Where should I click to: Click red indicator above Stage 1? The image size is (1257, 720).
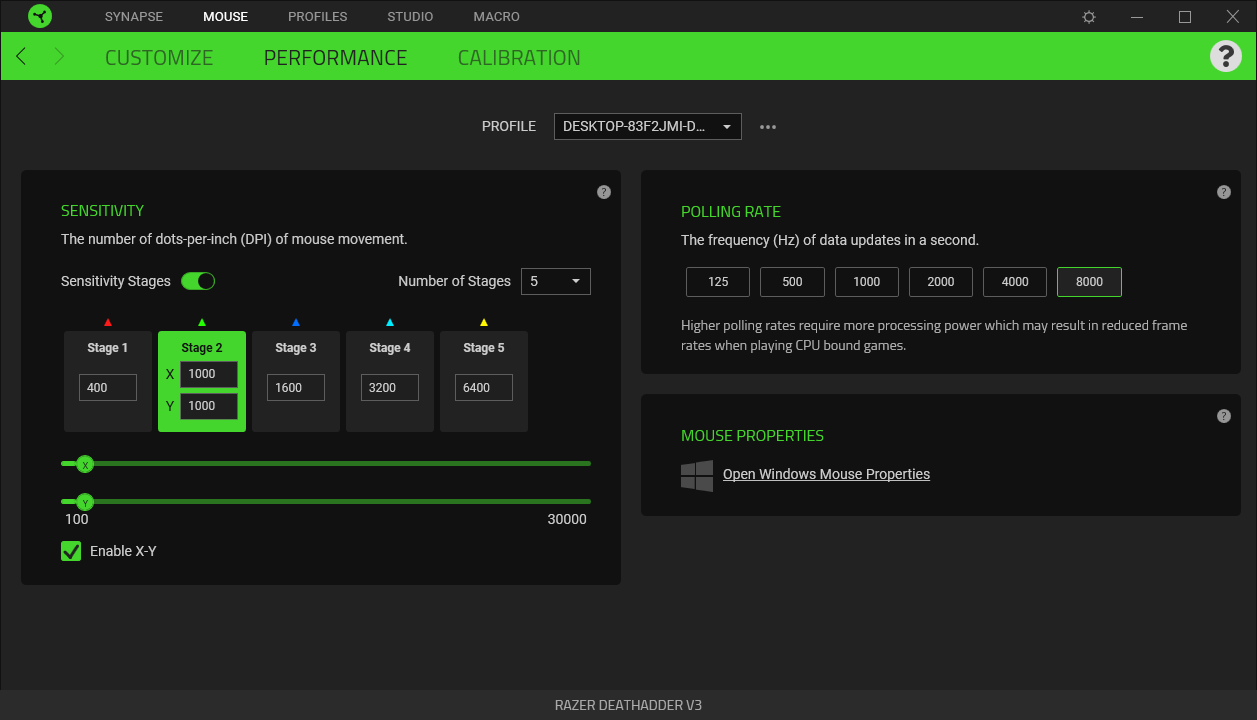(x=108, y=323)
